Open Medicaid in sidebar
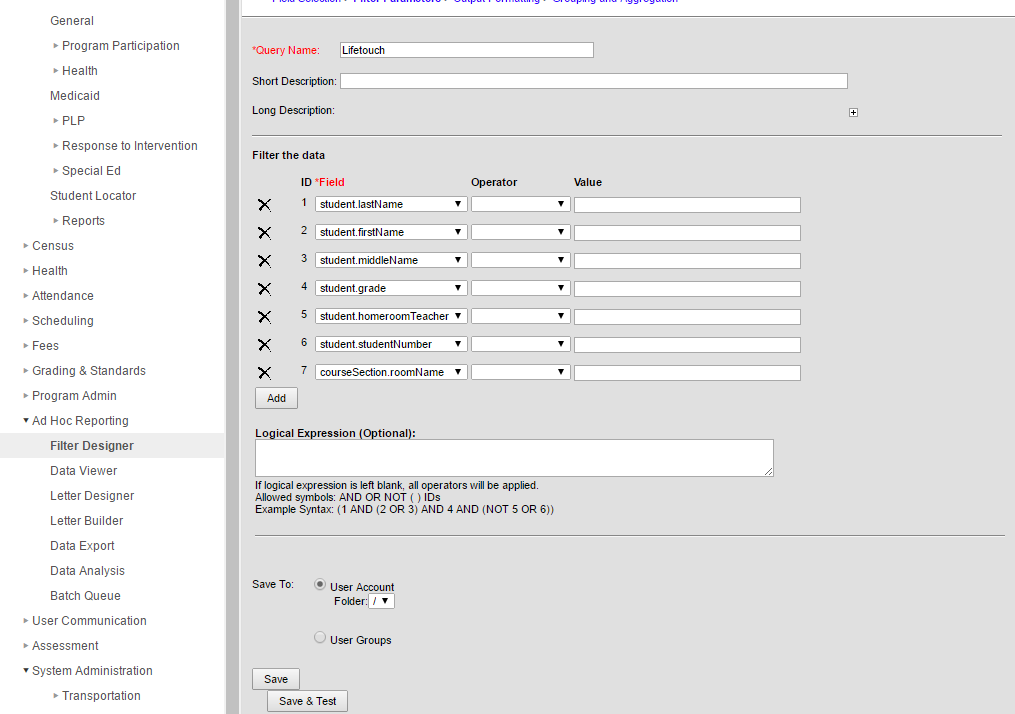This screenshot has width=1015, height=714. (x=75, y=96)
